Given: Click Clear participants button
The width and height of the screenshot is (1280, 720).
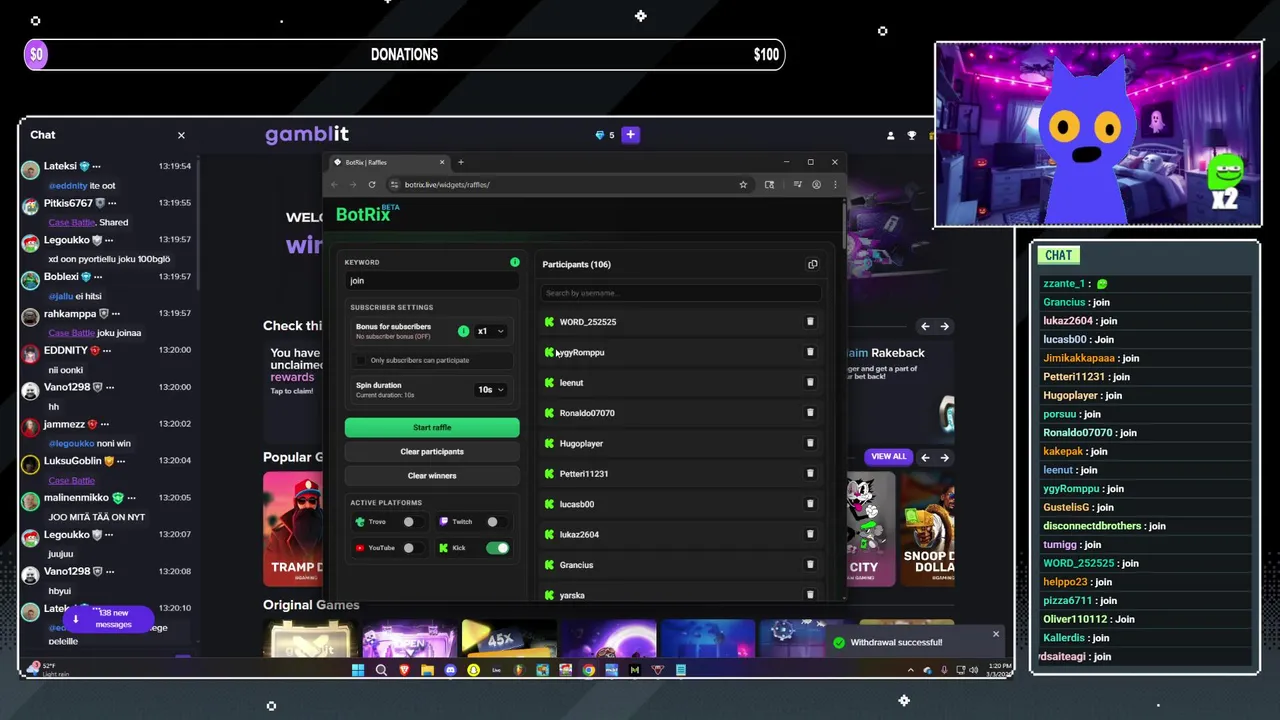Looking at the screenshot, I should (432, 452).
